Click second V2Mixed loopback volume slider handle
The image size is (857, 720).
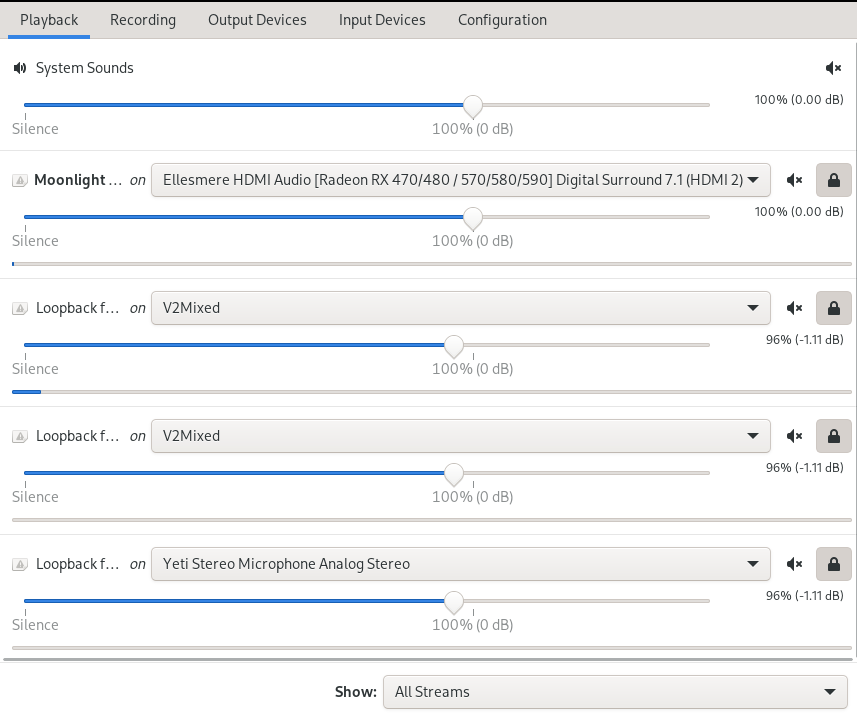pos(454,473)
